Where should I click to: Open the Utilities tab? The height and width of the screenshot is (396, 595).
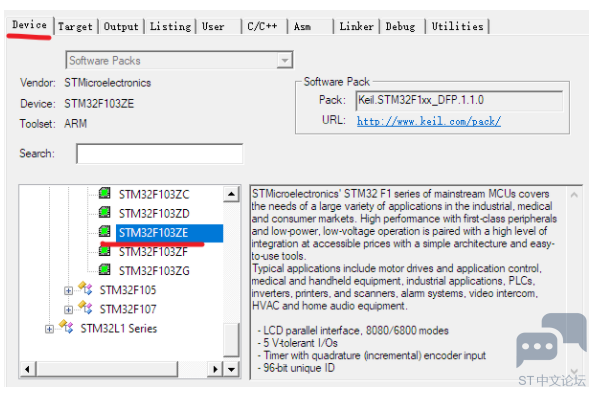coord(457,27)
